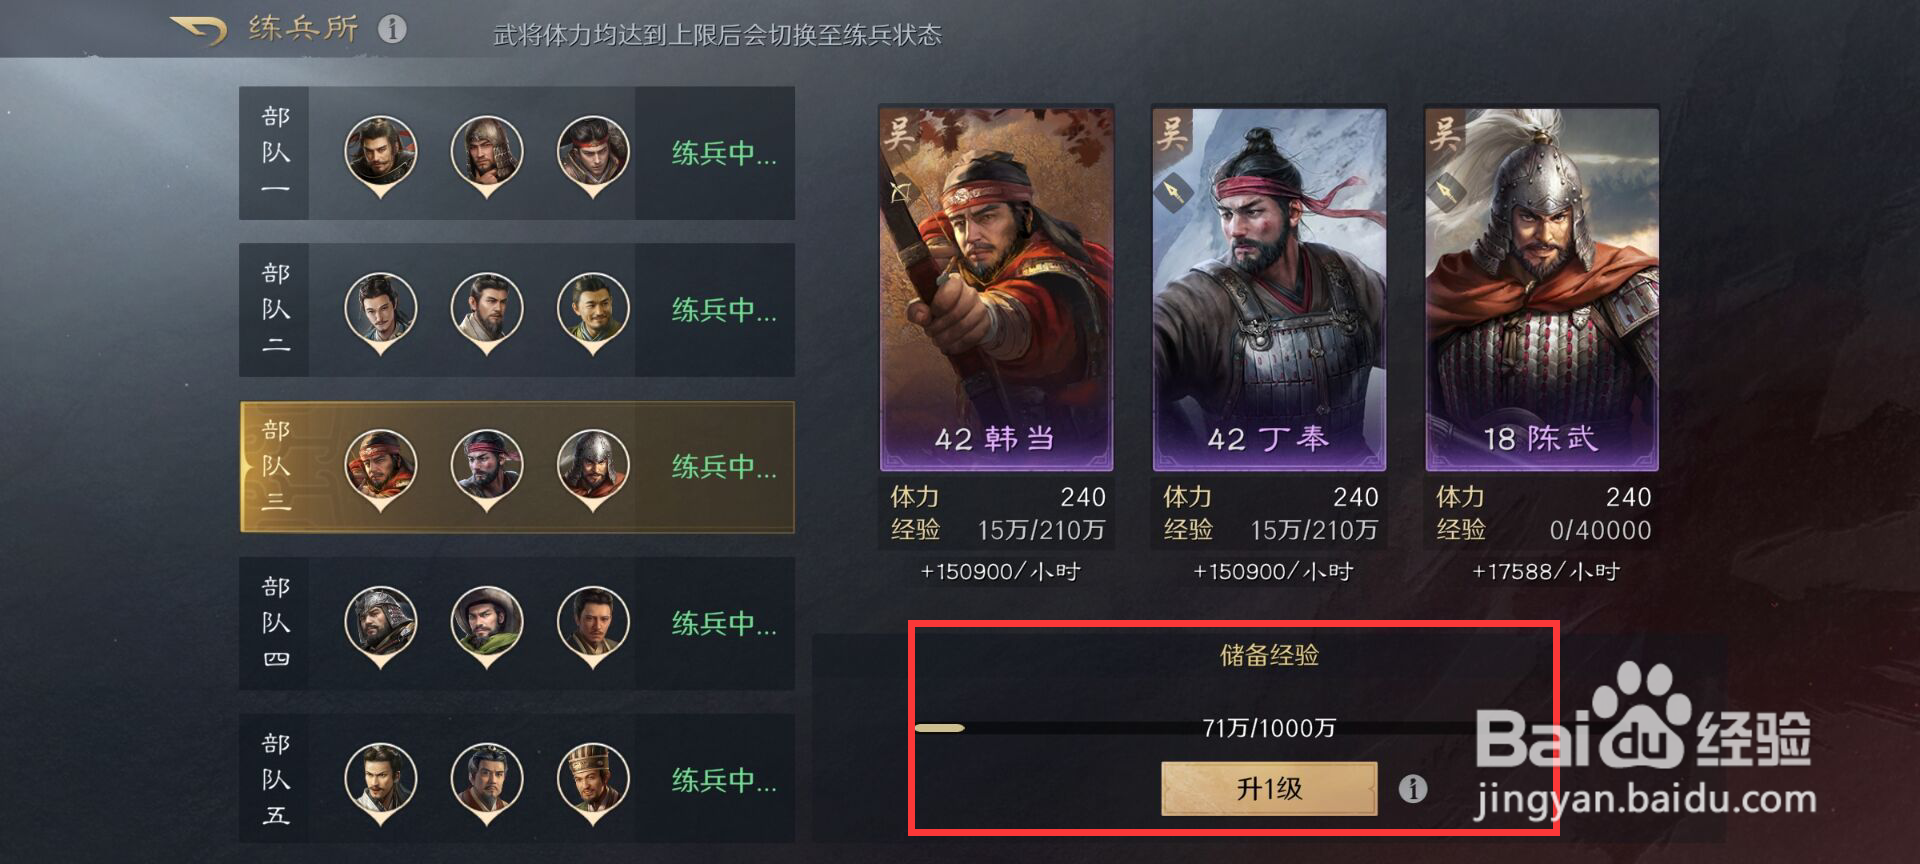Click the info icon beside 升1级 button
Screen dimensions: 1920x864
[1412, 789]
